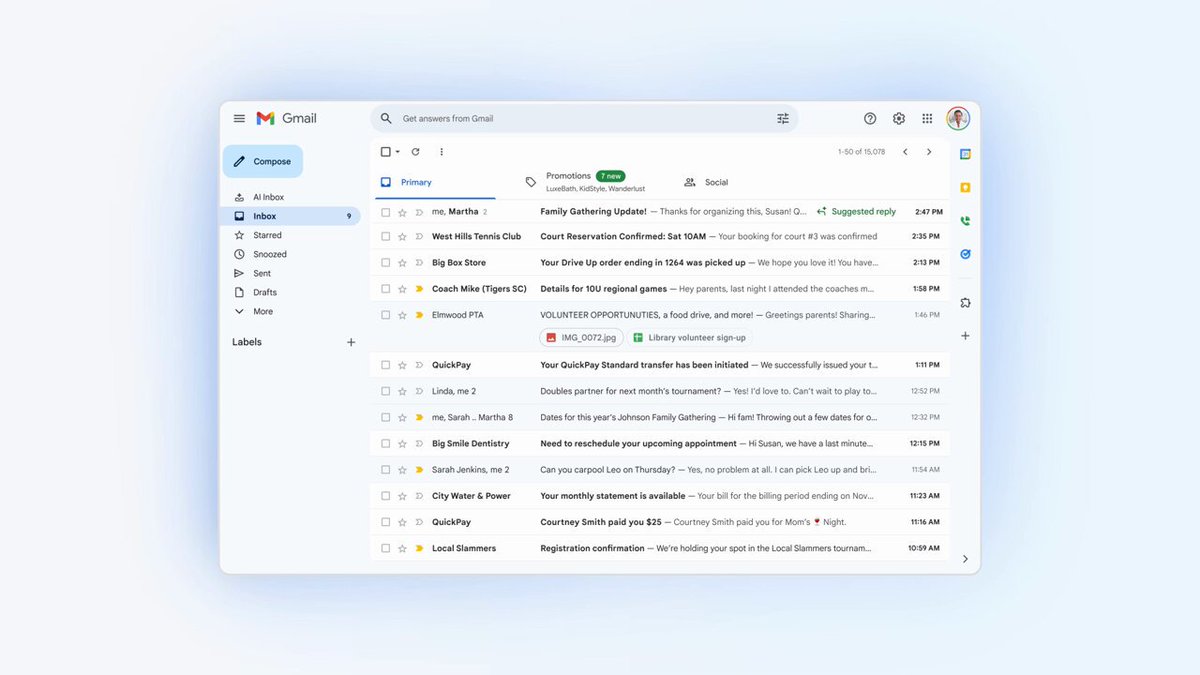This screenshot has height=675, width=1200.
Task: Open Gmail support help icon
Action: [x=870, y=118]
